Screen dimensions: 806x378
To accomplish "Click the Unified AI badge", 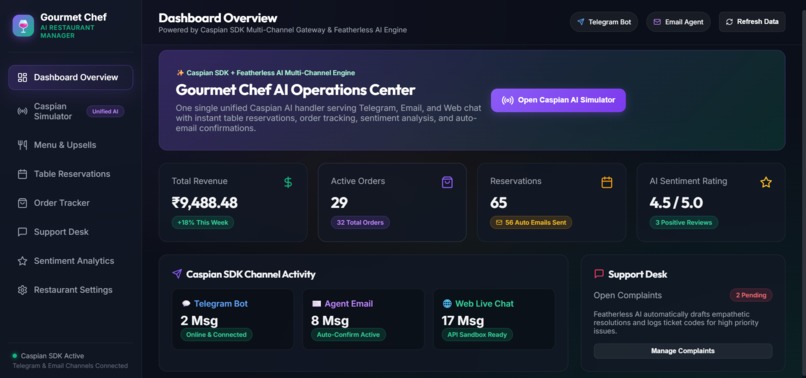I will coord(105,112).
